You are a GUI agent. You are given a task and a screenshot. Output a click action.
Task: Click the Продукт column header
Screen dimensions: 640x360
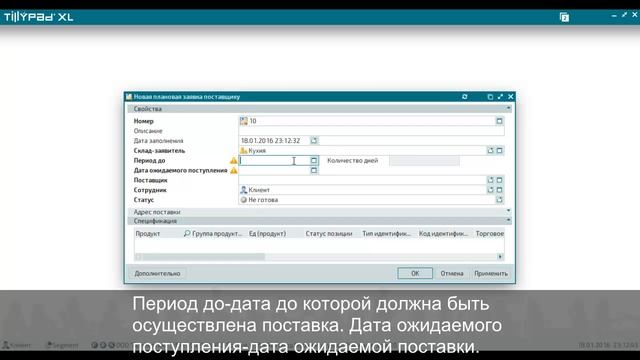point(148,233)
